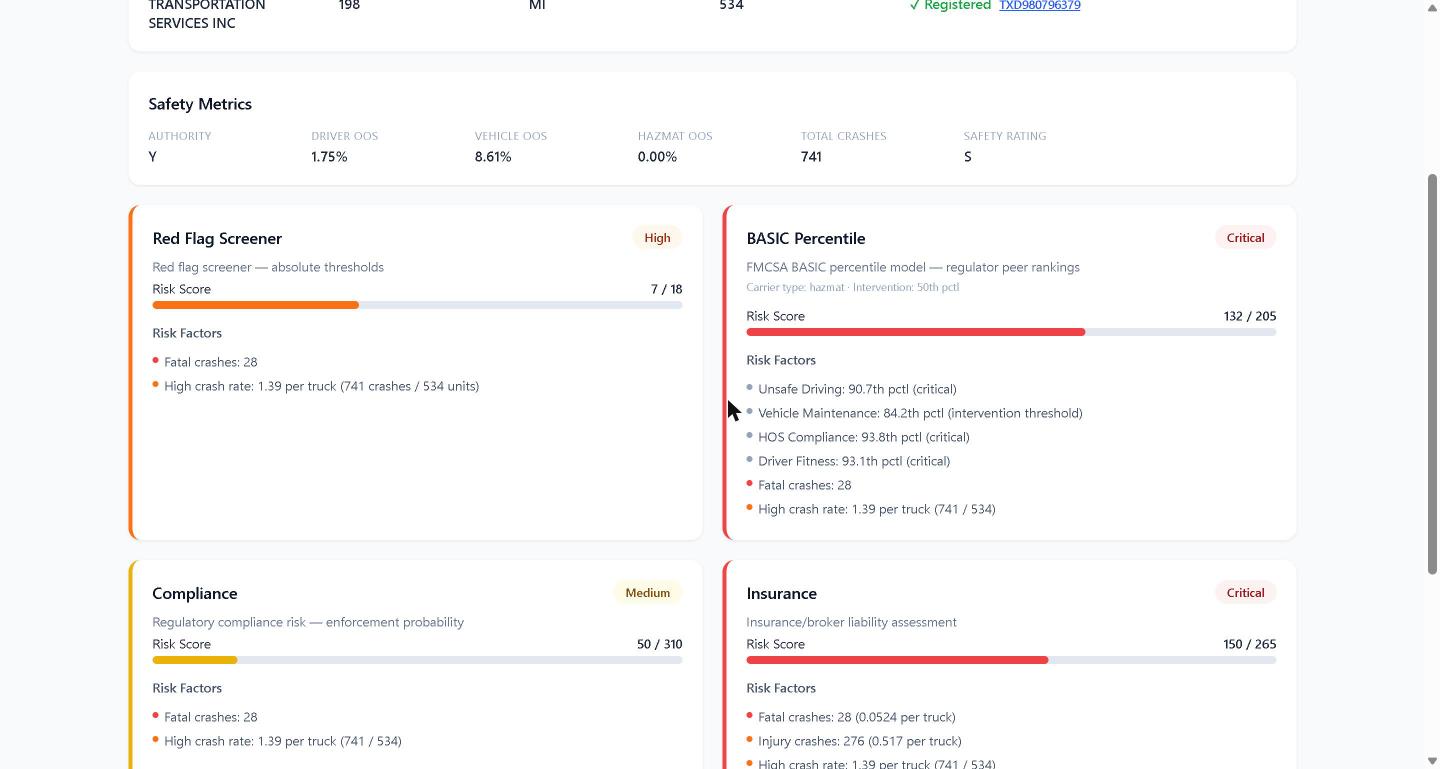
Task: Click the Critical badge on Insurance card
Action: tap(1245, 593)
